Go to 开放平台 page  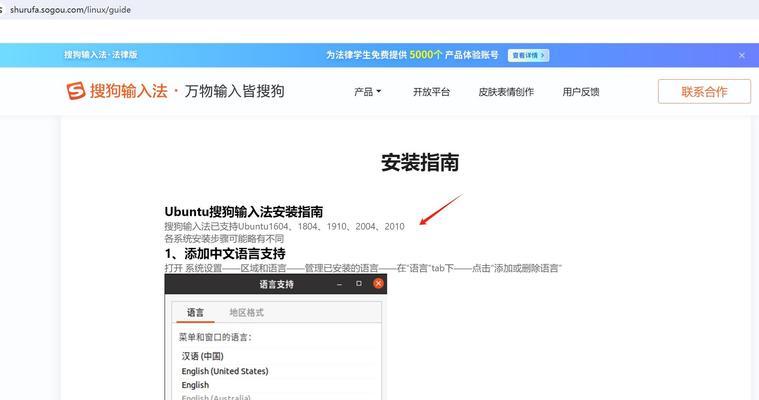tap(431, 92)
